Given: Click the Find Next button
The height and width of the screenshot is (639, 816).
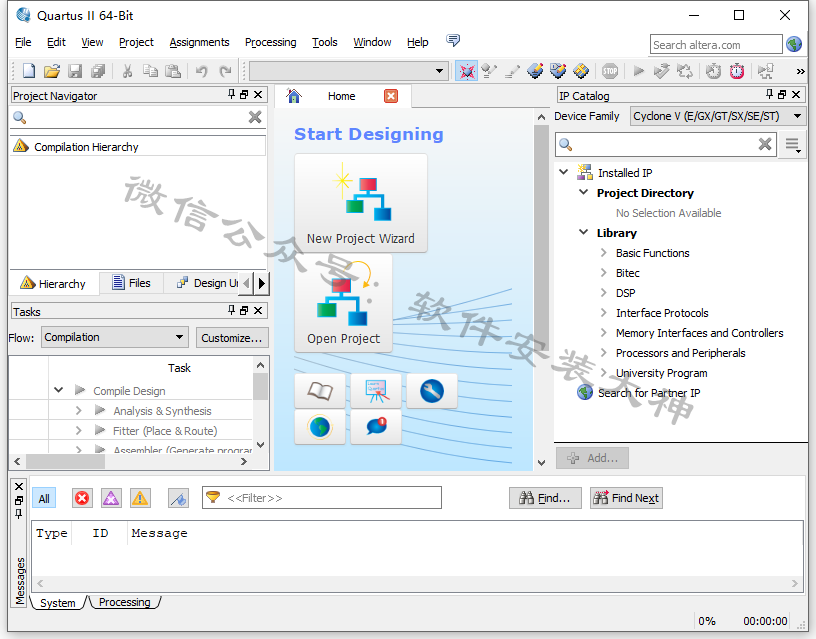Looking at the screenshot, I should click(627, 499).
